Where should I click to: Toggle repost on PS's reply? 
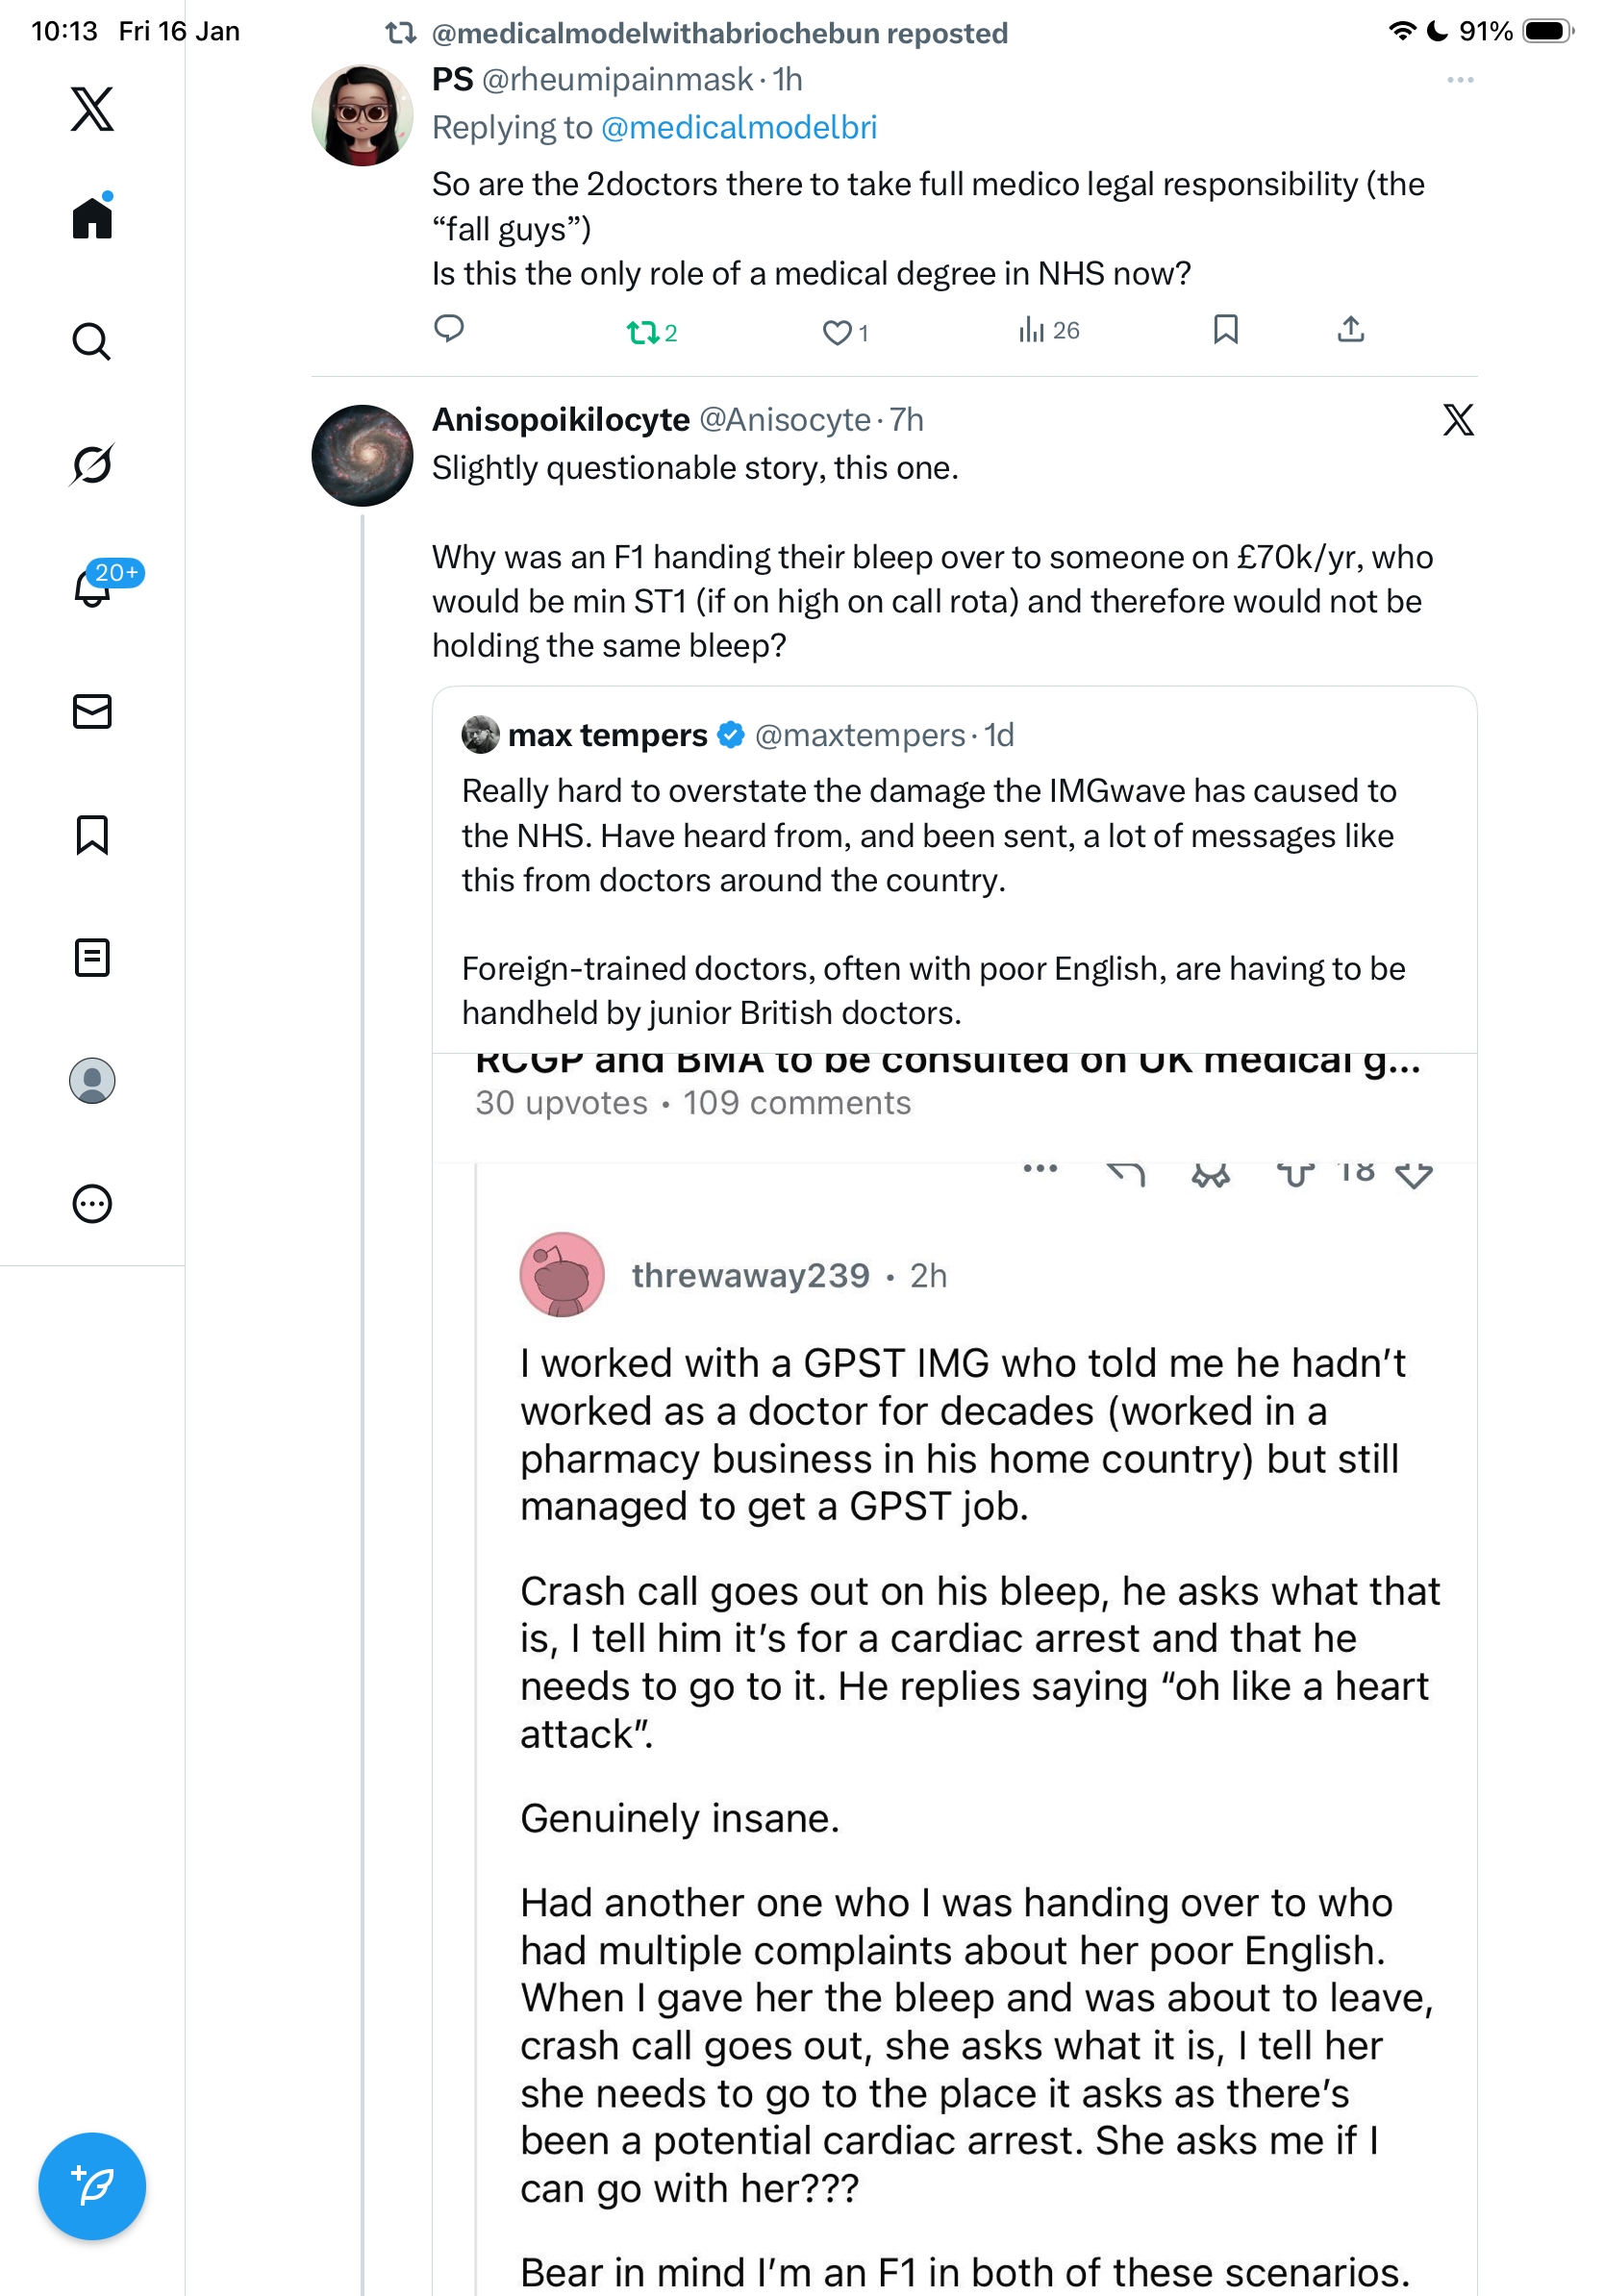click(642, 332)
